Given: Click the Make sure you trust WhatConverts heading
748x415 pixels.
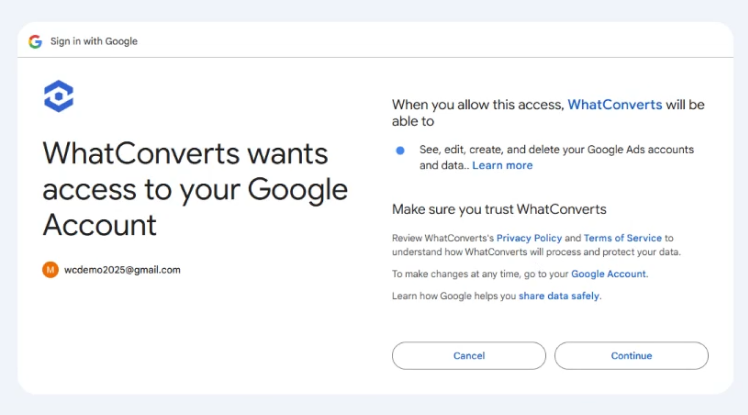Looking at the screenshot, I should [x=499, y=209].
